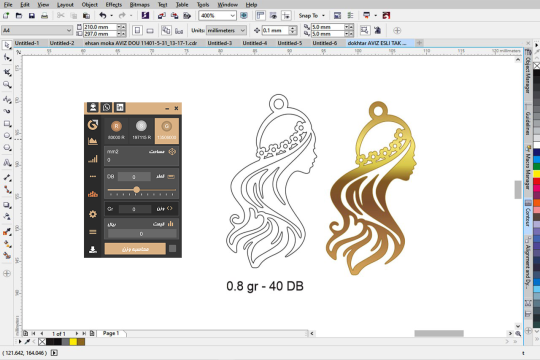The height and width of the screenshot is (360, 540).
Task: Select the R rose gold metal option
Action: [x=116, y=131]
